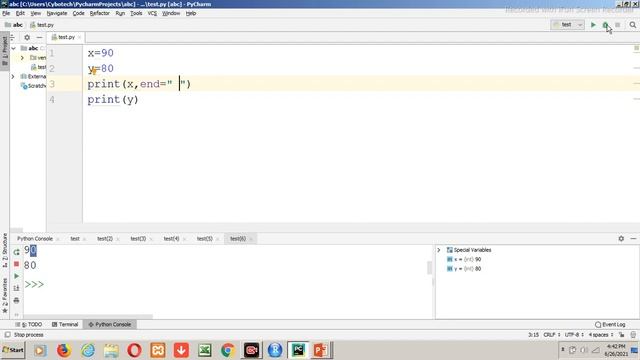This screenshot has width=640, height=360.
Task: Open the File menu
Action: [6, 13]
